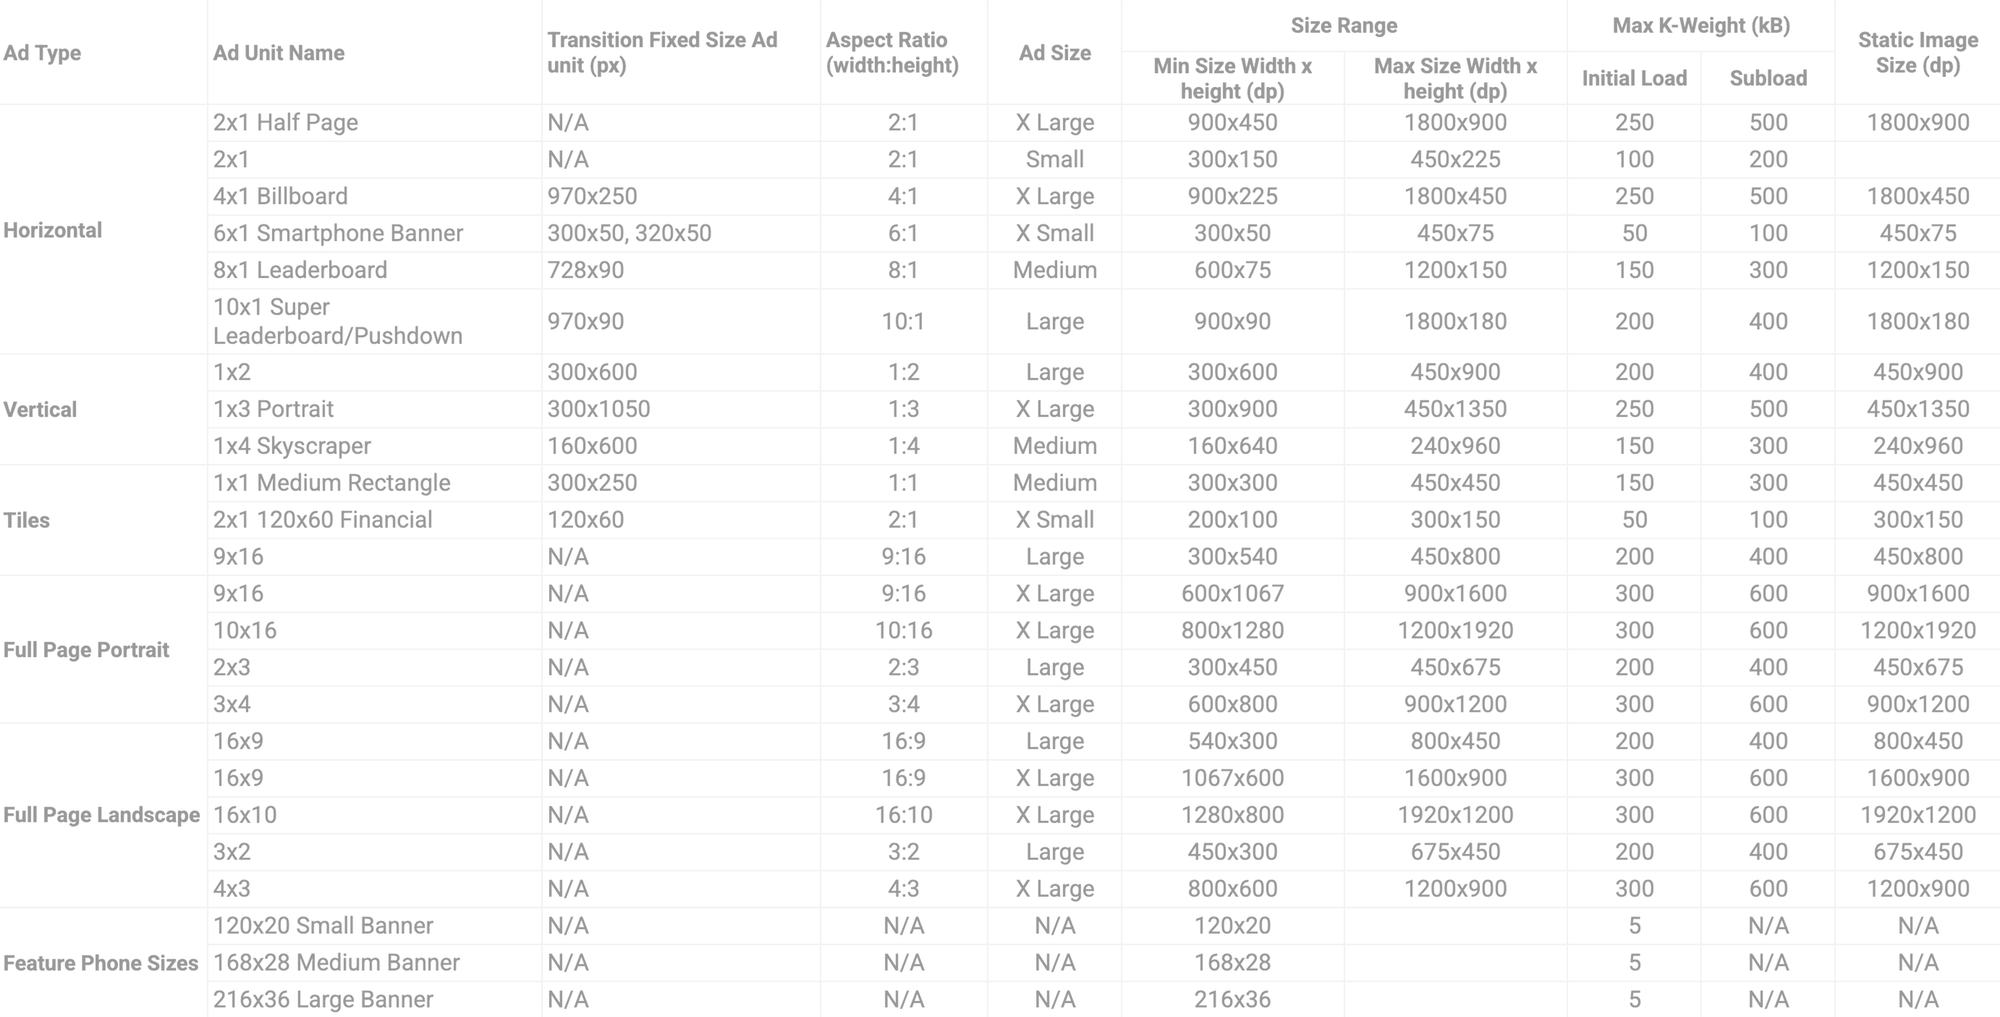Screen dimensions: 2000x1017
Task: Click the '6x1 Smartphone Banner' cell
Action: (338, 233)
